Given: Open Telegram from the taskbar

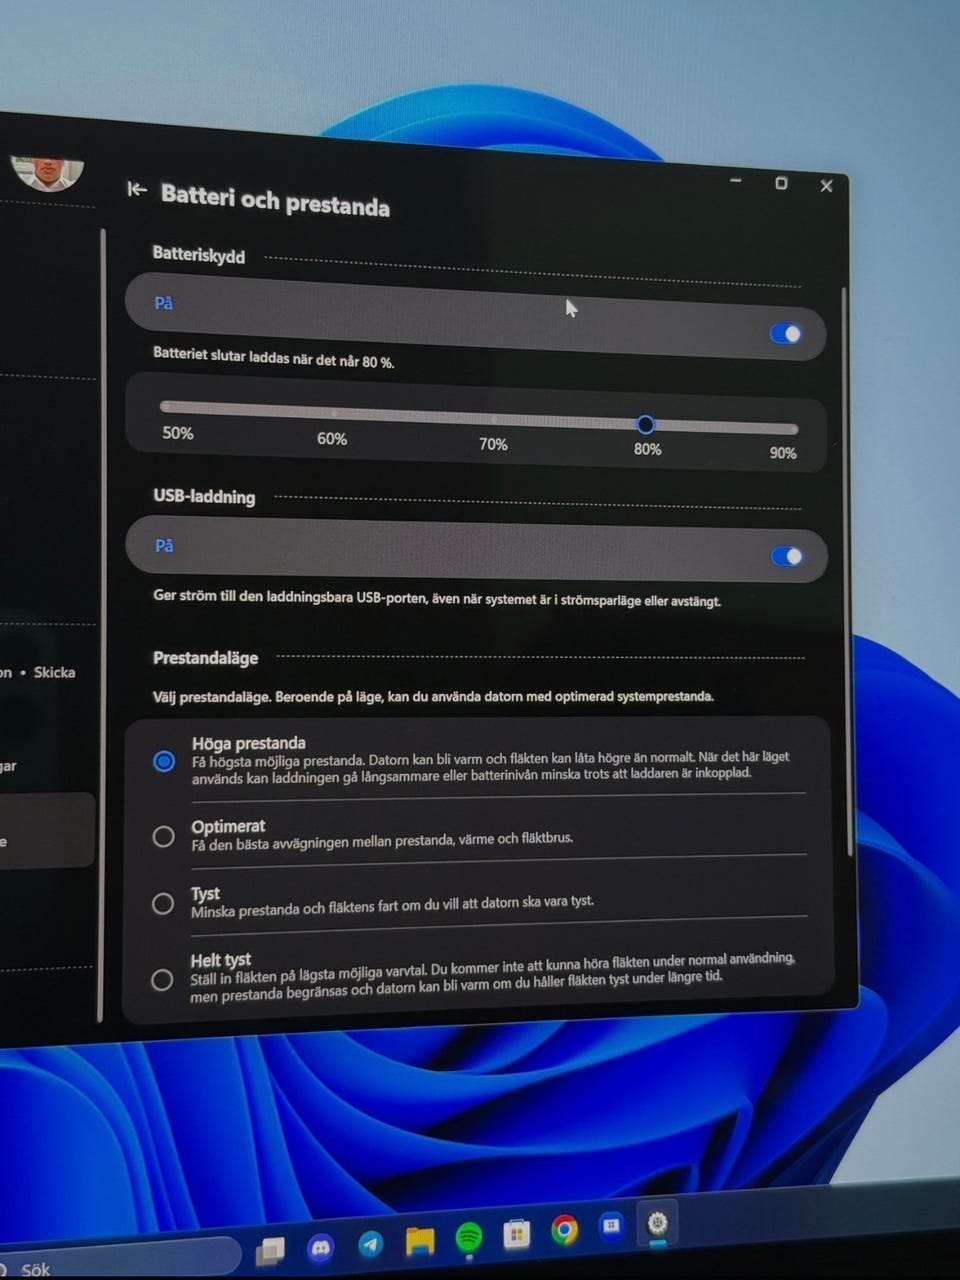Looking at the screenshot, I should click(x=371, y=1244).
